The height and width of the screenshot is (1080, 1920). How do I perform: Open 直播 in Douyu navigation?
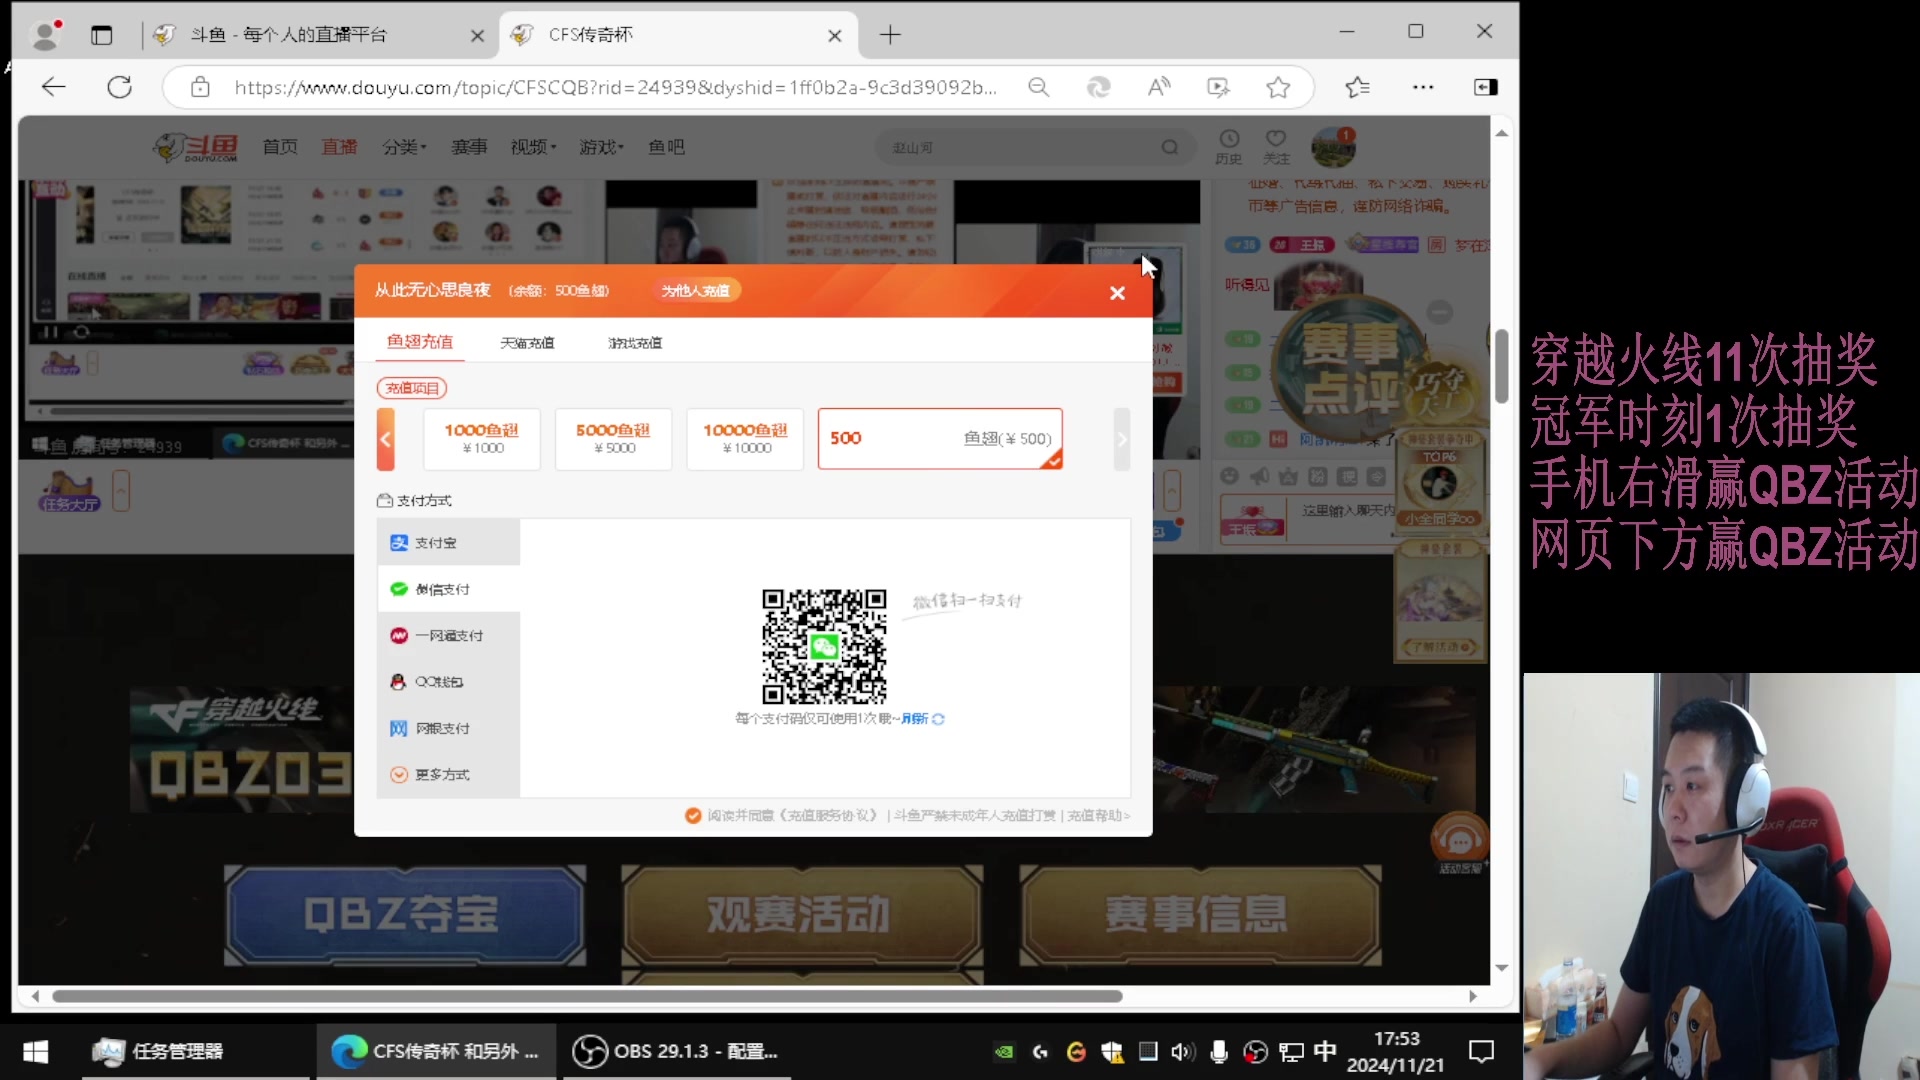click(339, 147)
